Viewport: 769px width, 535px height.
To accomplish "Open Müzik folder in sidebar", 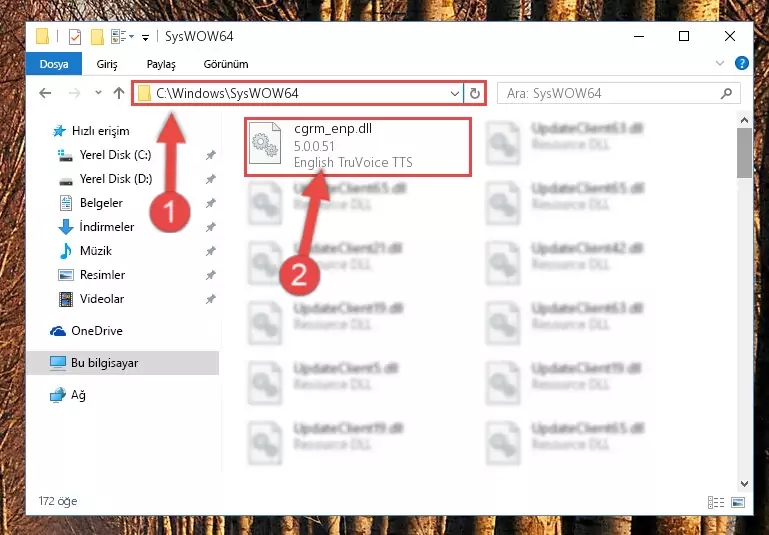I will [96, 251].
